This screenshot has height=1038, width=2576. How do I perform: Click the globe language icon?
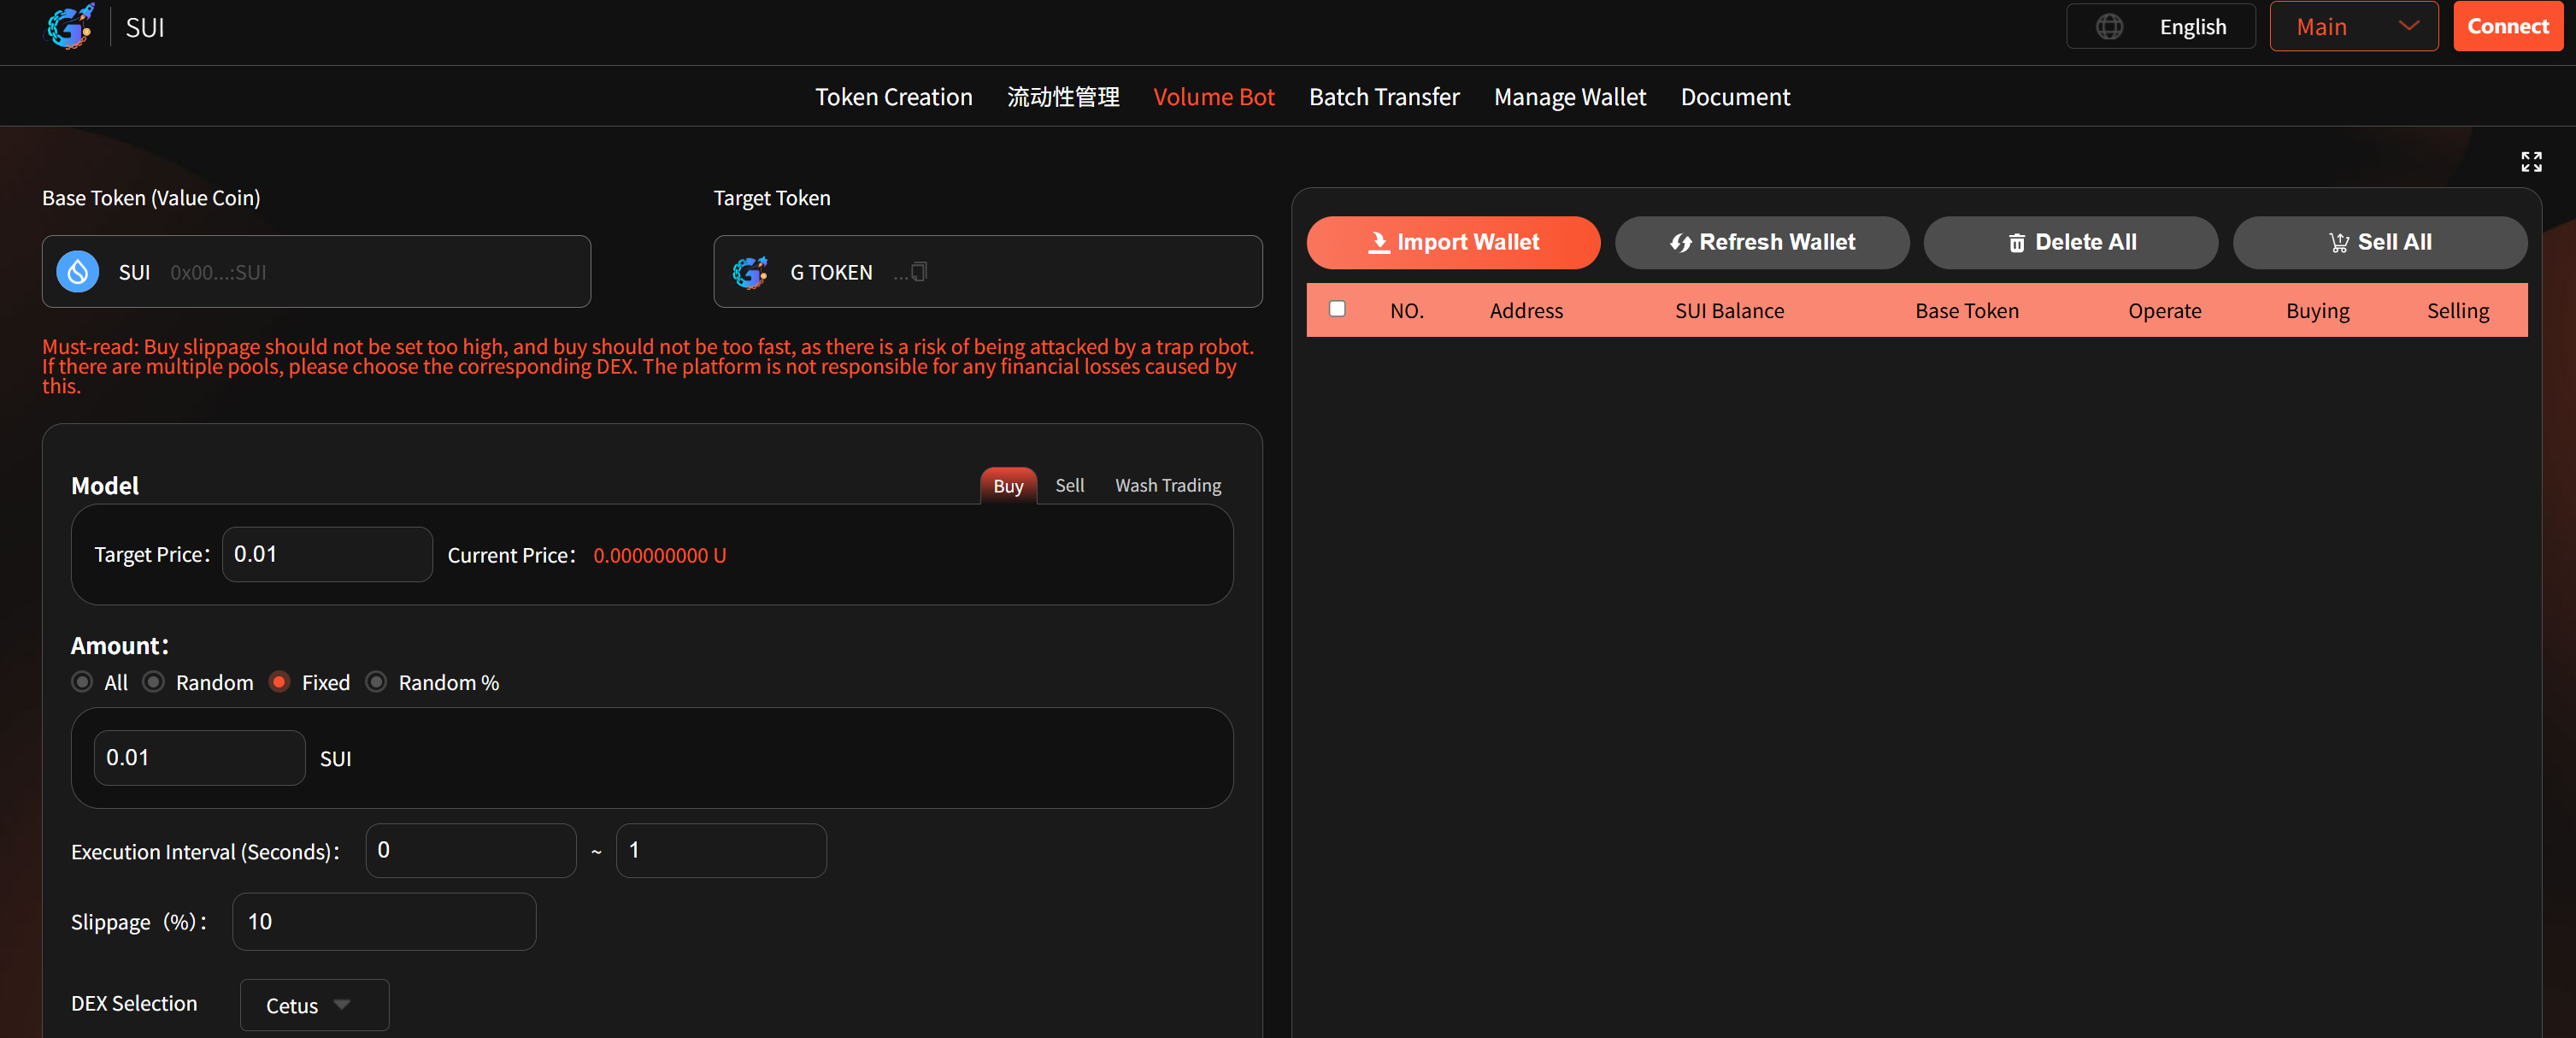2109,27
